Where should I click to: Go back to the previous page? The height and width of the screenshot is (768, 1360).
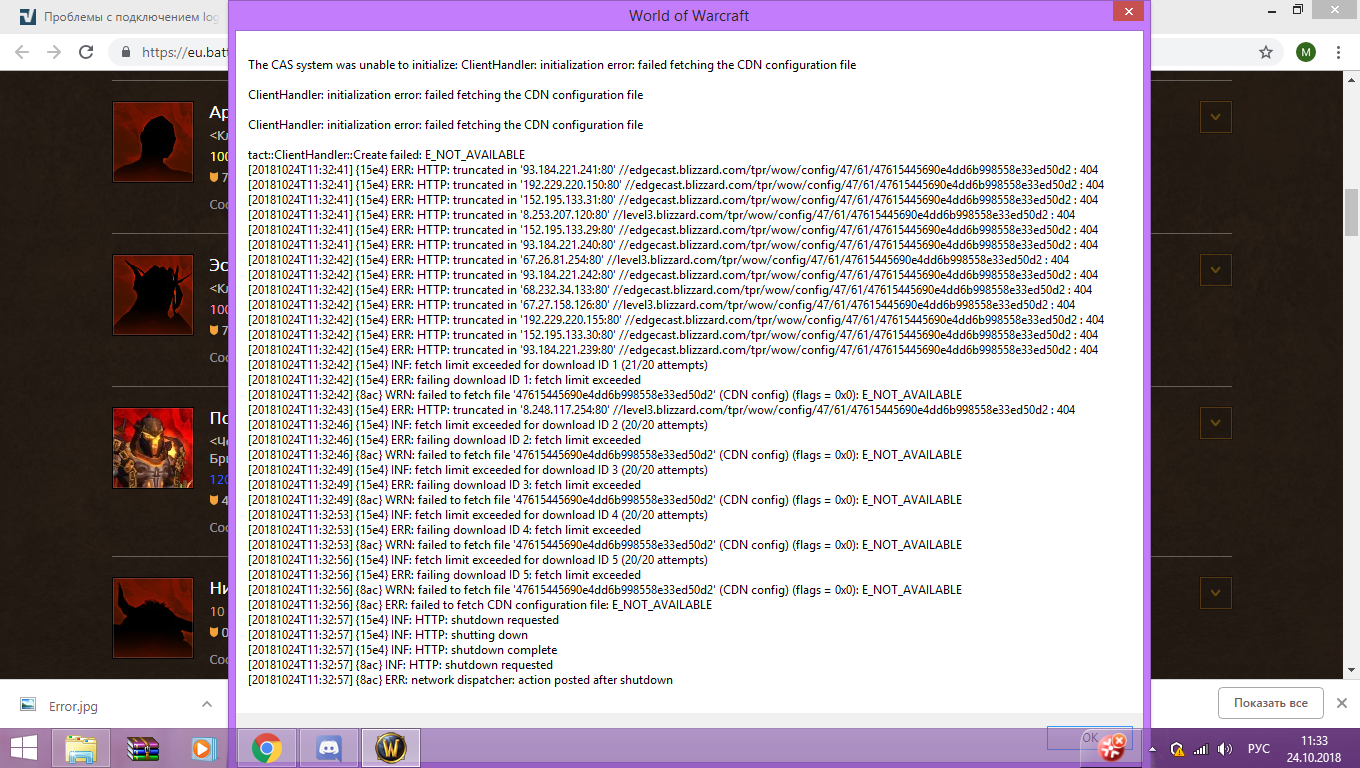(x=22, y=52)
